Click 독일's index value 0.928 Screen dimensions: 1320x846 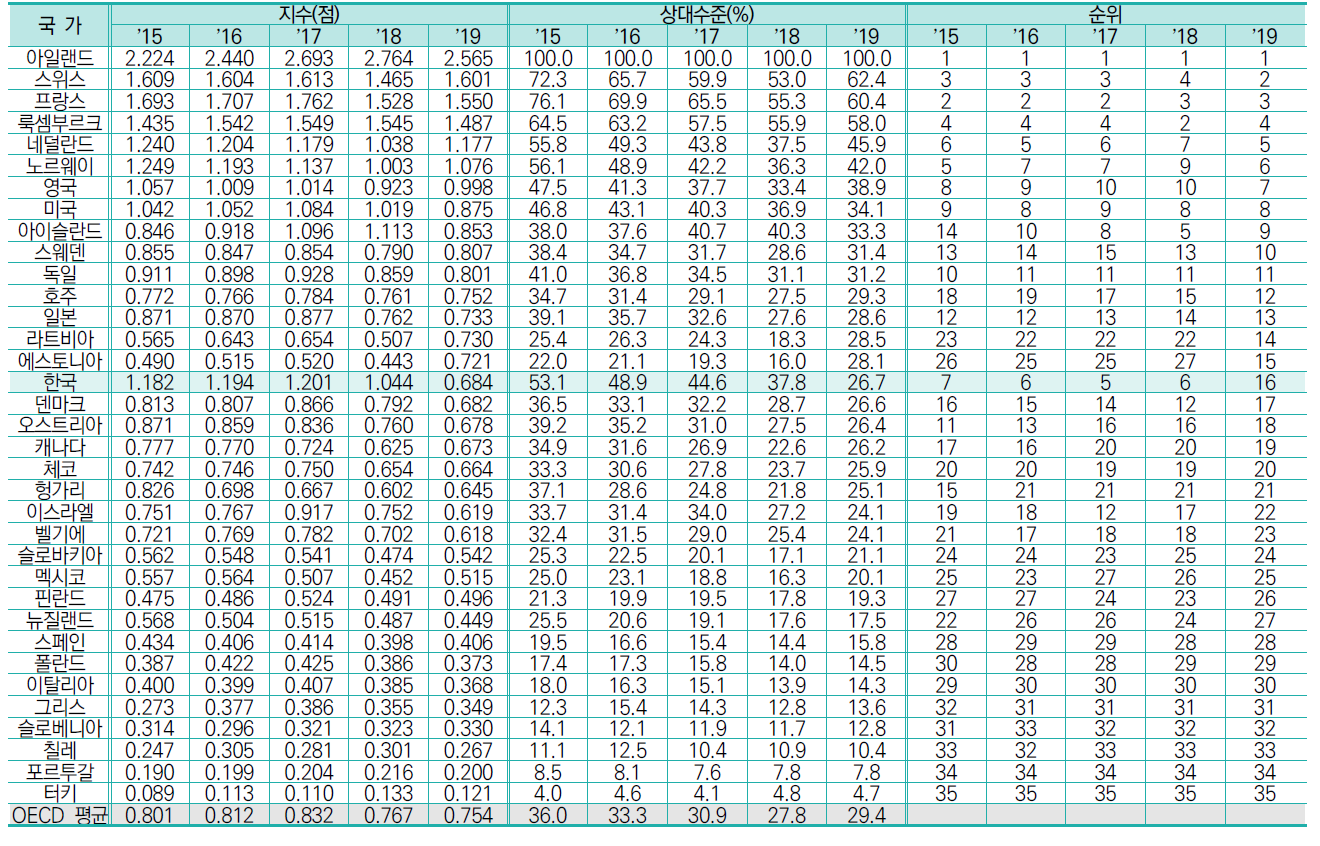(x=308, y=273)
